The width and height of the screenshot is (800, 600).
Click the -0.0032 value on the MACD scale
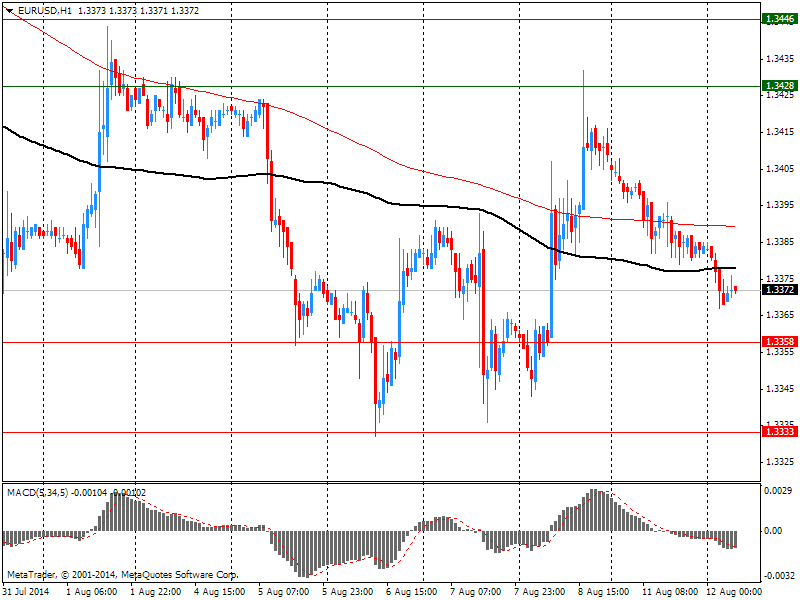(x=778, y=576)
